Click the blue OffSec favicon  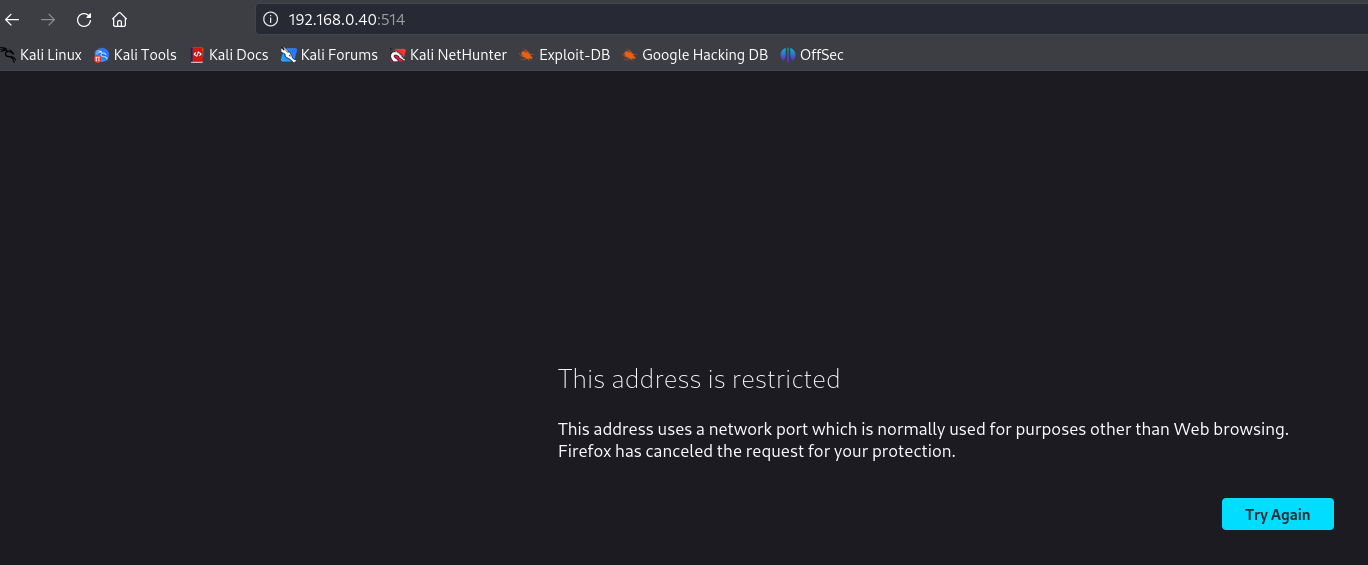click(x=788, y=55)
